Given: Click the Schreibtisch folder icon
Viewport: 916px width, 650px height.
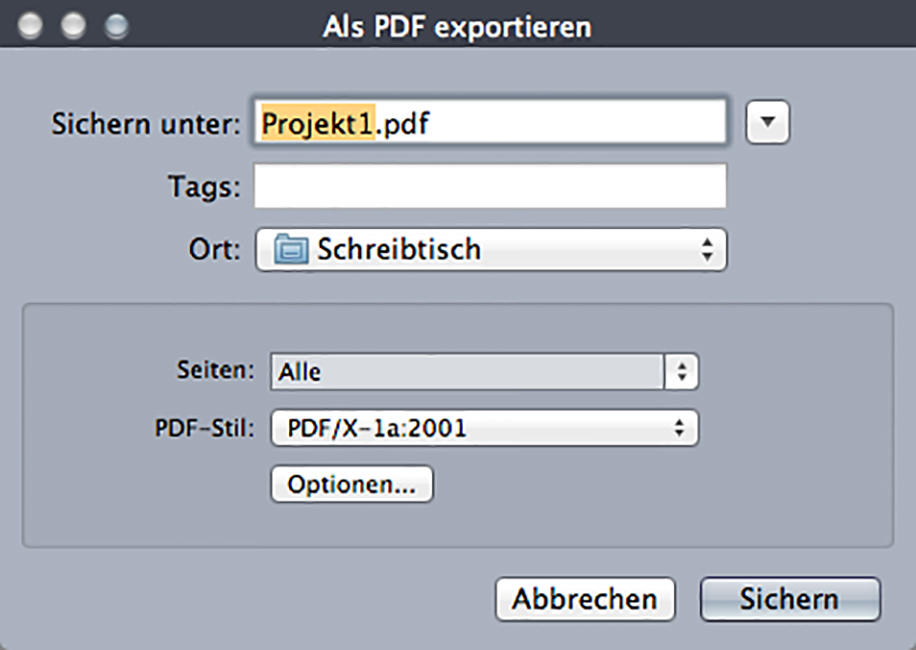Looking at the screenshot, I should [x=291, y=249].
